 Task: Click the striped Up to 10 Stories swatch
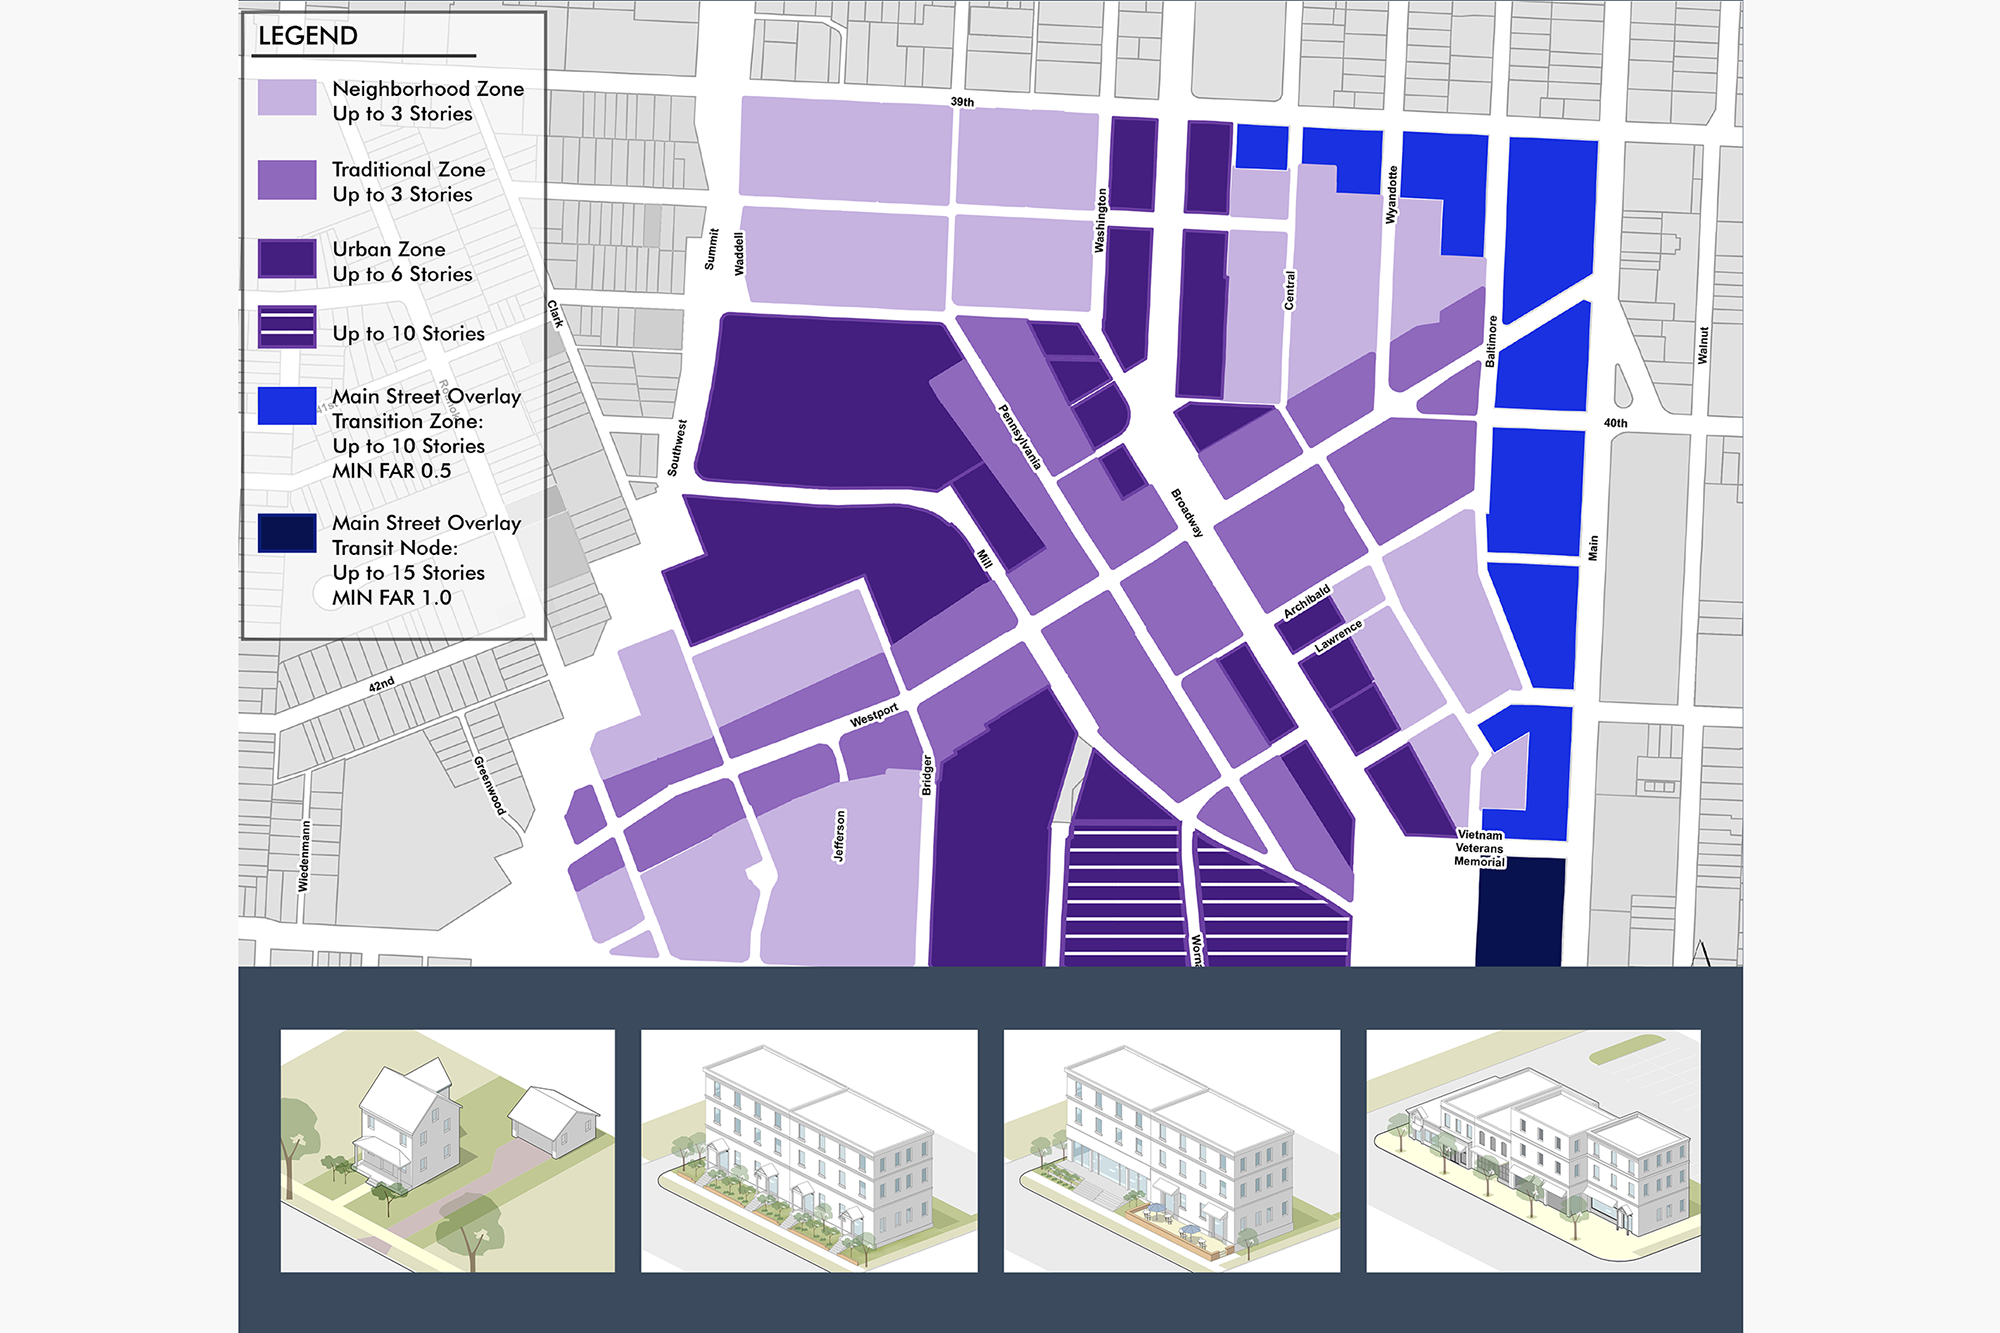point(287,327)
